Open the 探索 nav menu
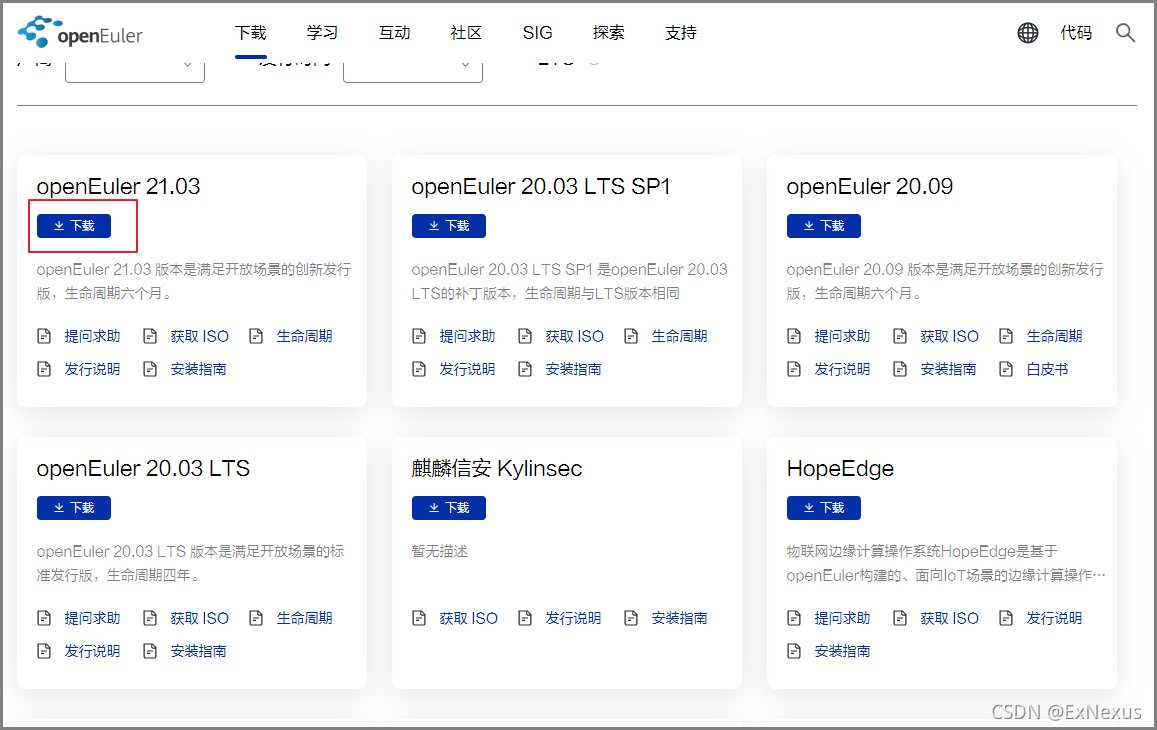 coord(609,32)
